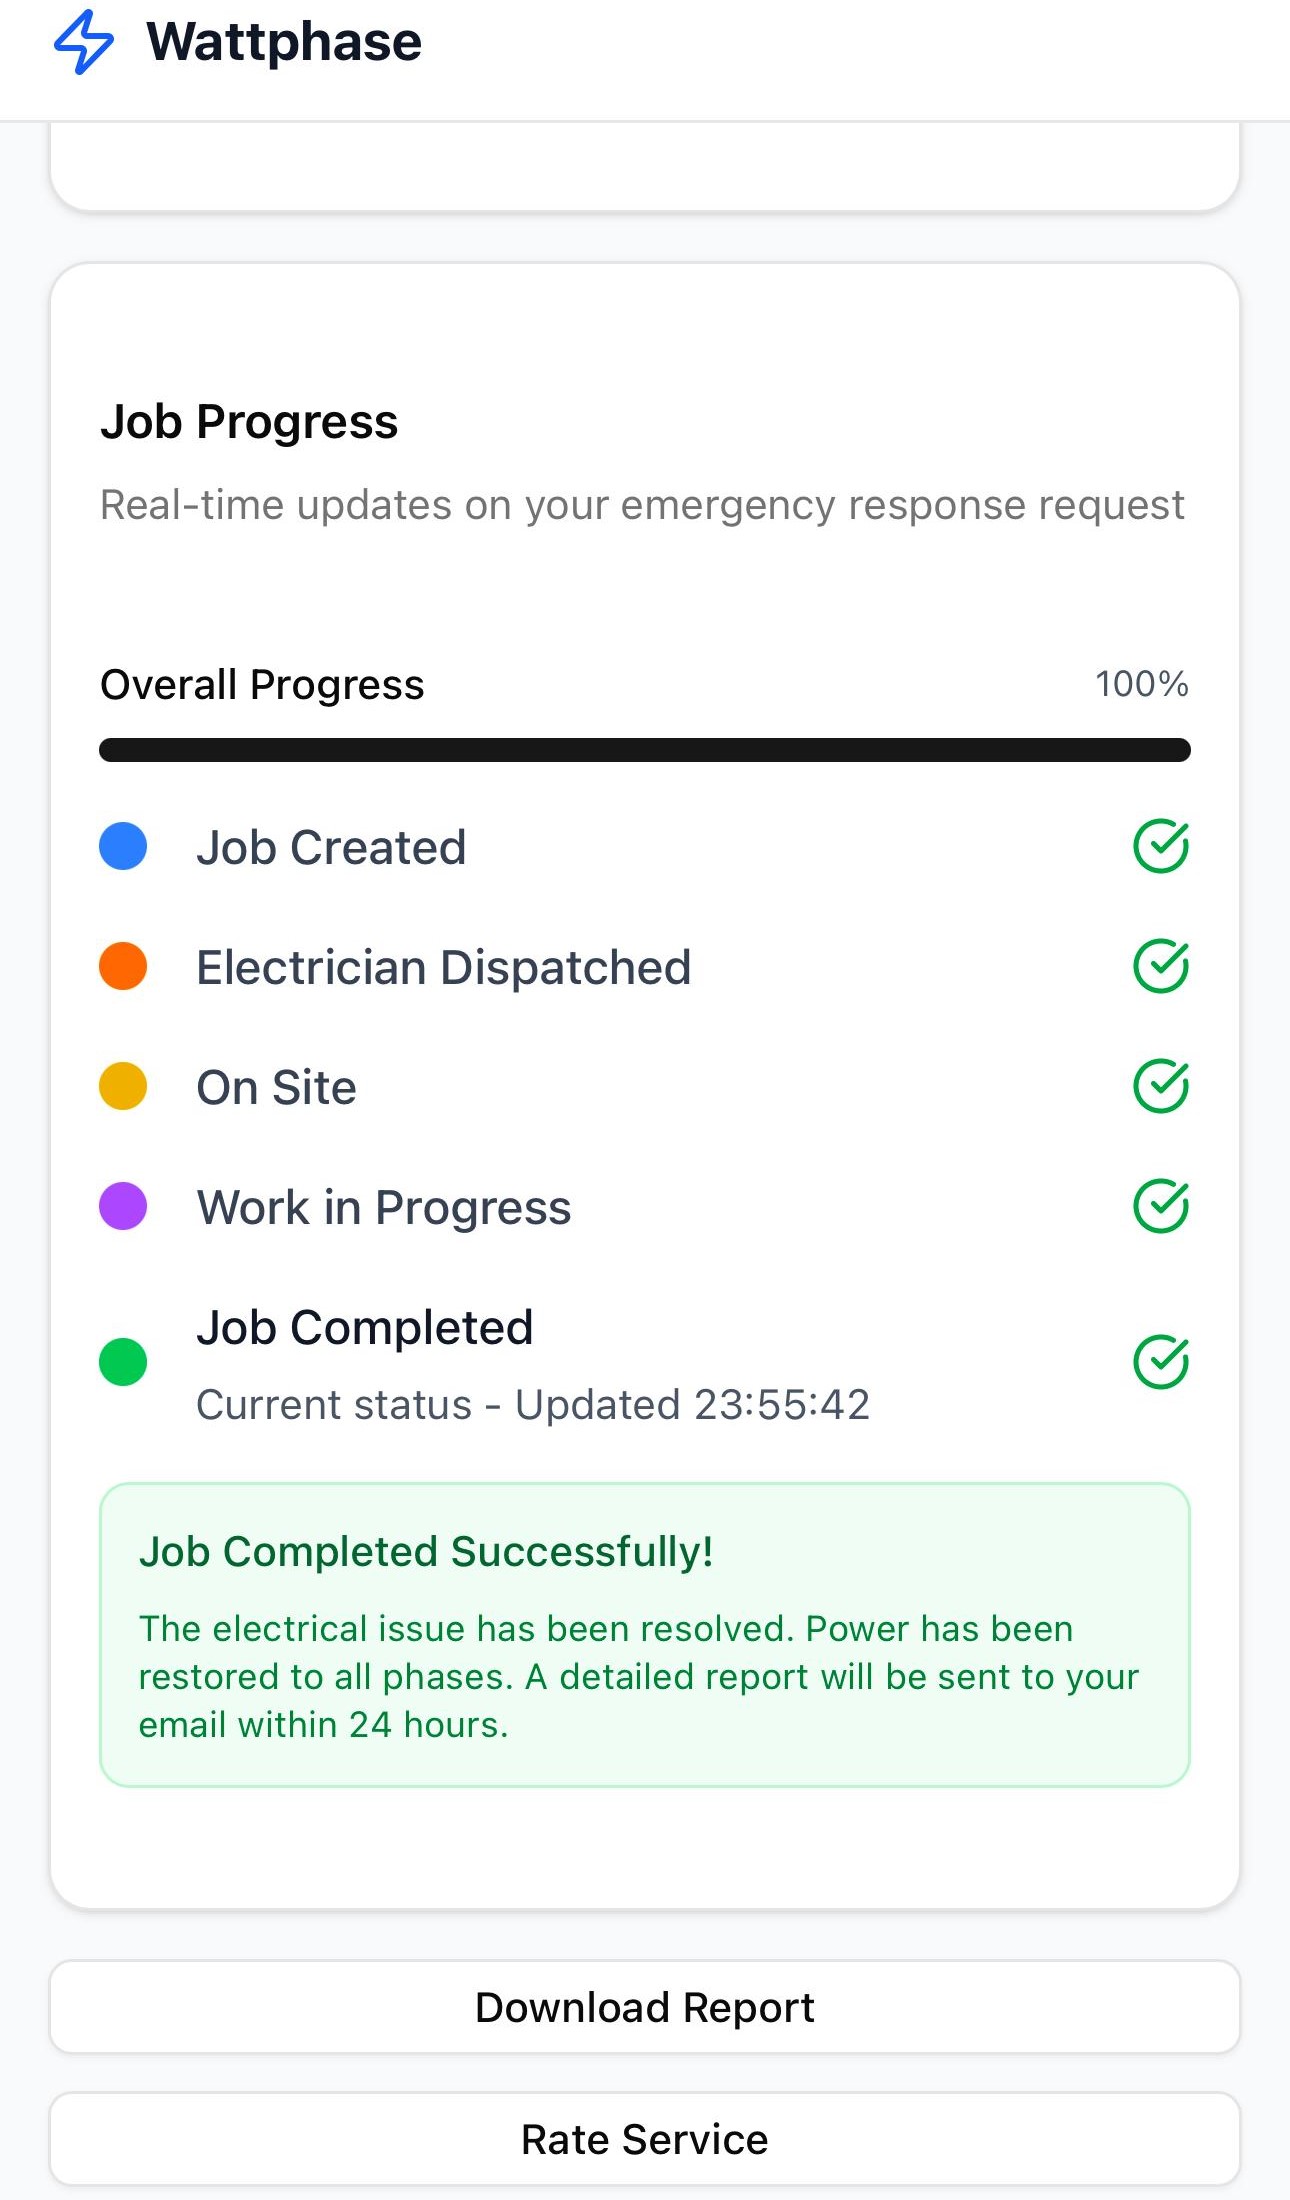Click the Job Progress heading

click(x=249, y=422)
